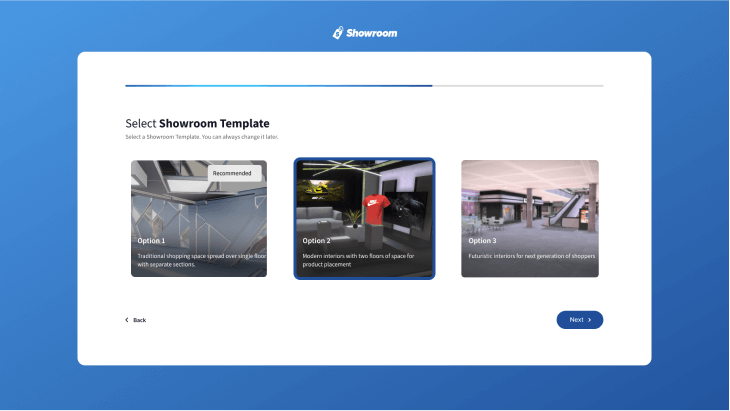Click the left chevron beside Back
Screen dimensions: 730x411
[127, 320]
